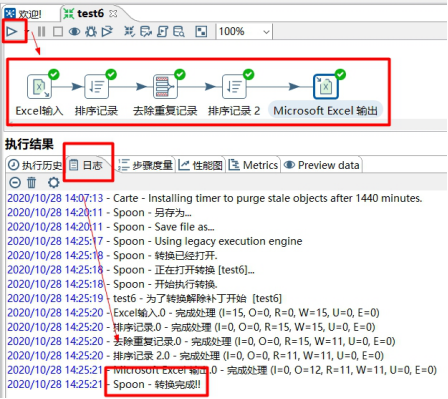Toggle the execution results pane icon
The image size is (448, 399).
pyautogui.click(x=201, y=32)
